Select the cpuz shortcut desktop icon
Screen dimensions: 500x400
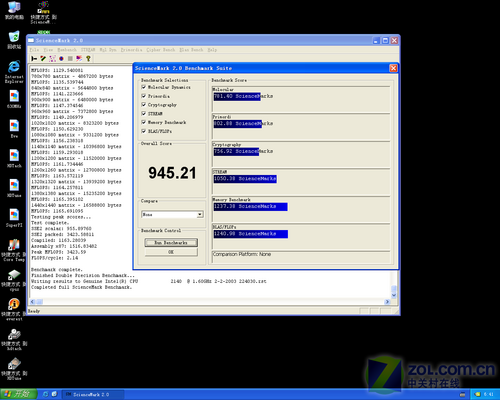(x=14, y=280)
